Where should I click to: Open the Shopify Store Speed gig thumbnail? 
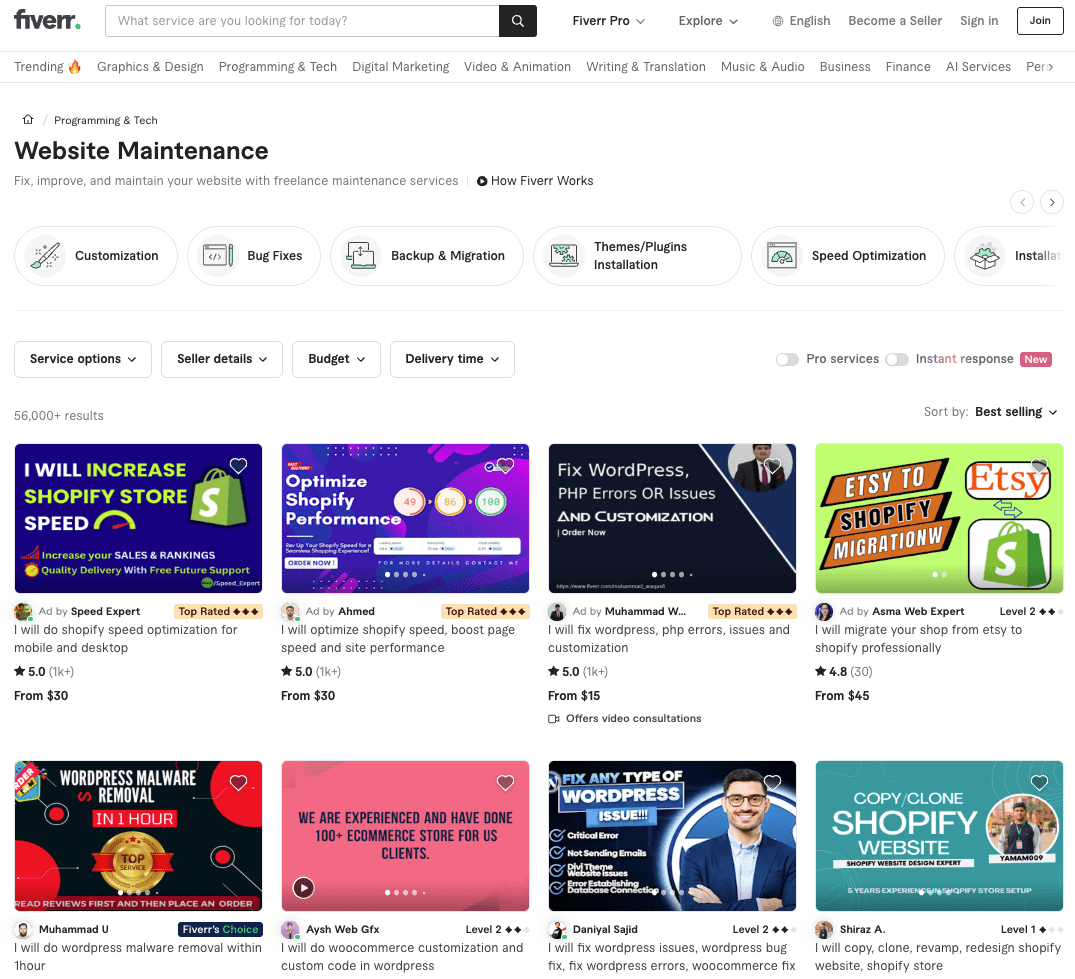[x=138, y=518]
